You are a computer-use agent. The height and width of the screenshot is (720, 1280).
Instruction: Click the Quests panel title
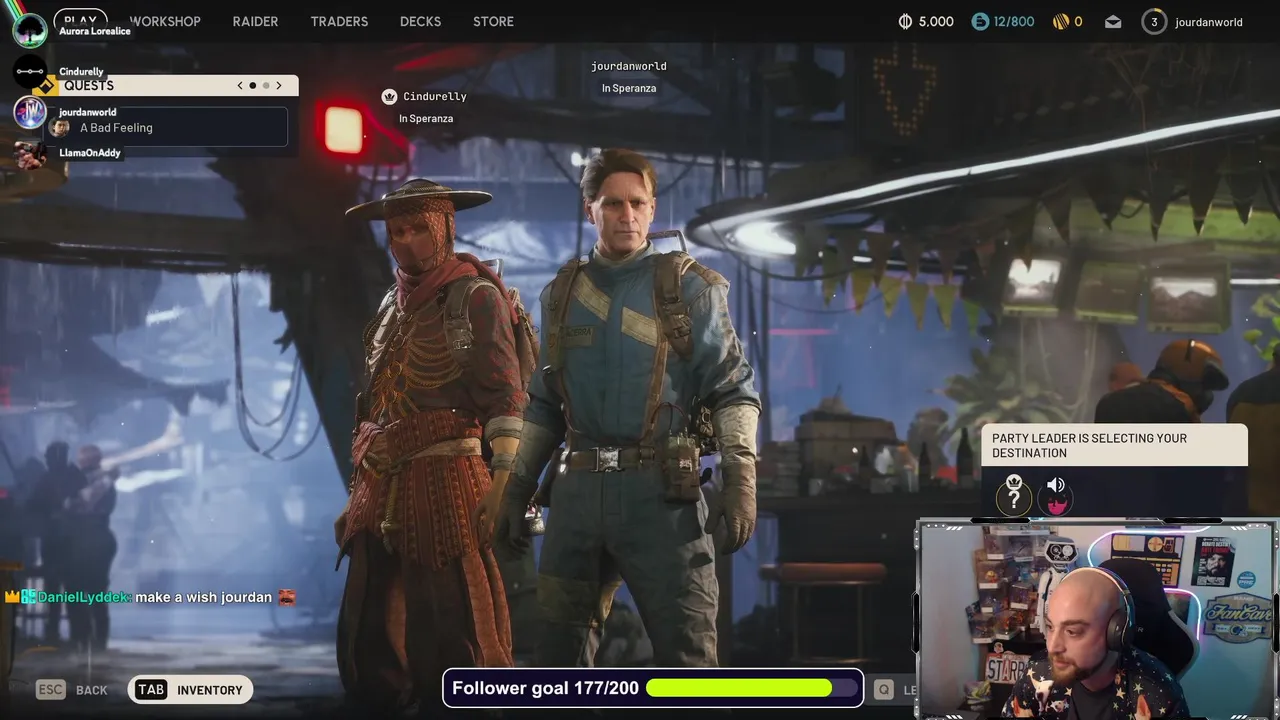pos(89,86)
